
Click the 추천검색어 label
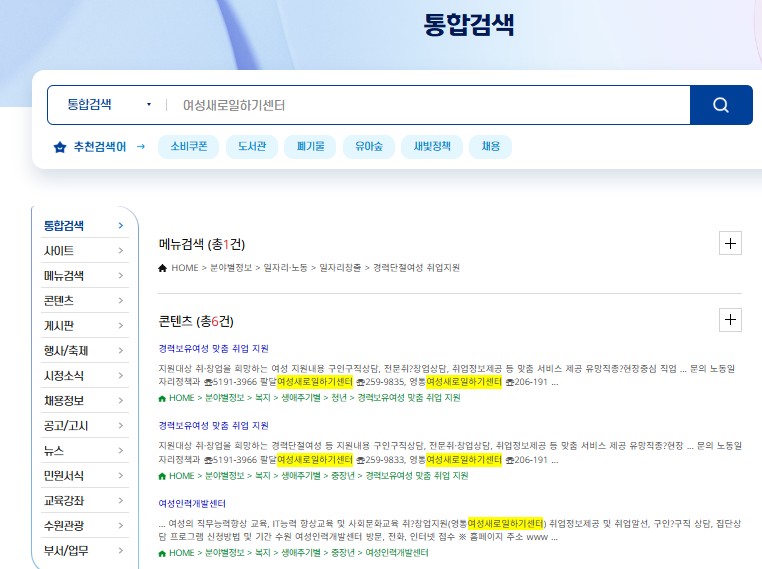tap(100, 147)
